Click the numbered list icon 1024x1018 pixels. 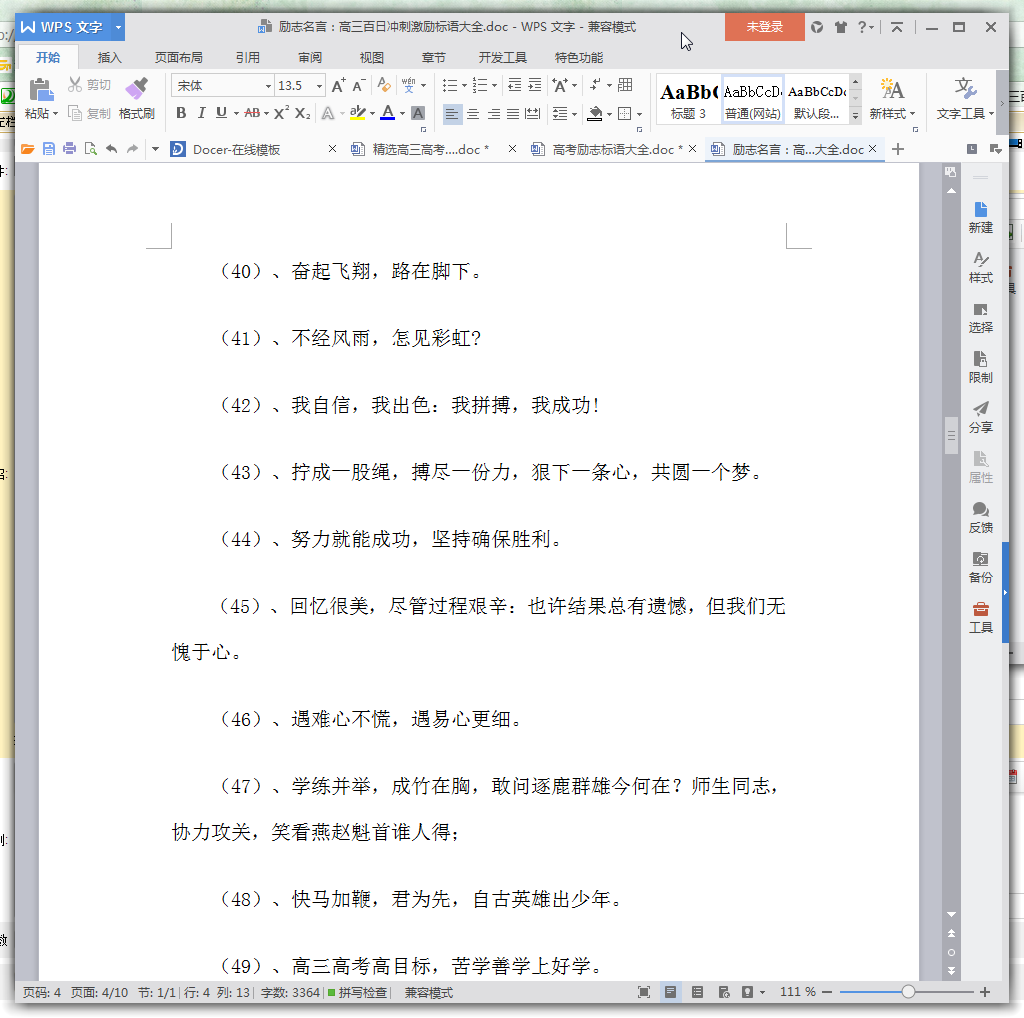[x=480, y=86]
